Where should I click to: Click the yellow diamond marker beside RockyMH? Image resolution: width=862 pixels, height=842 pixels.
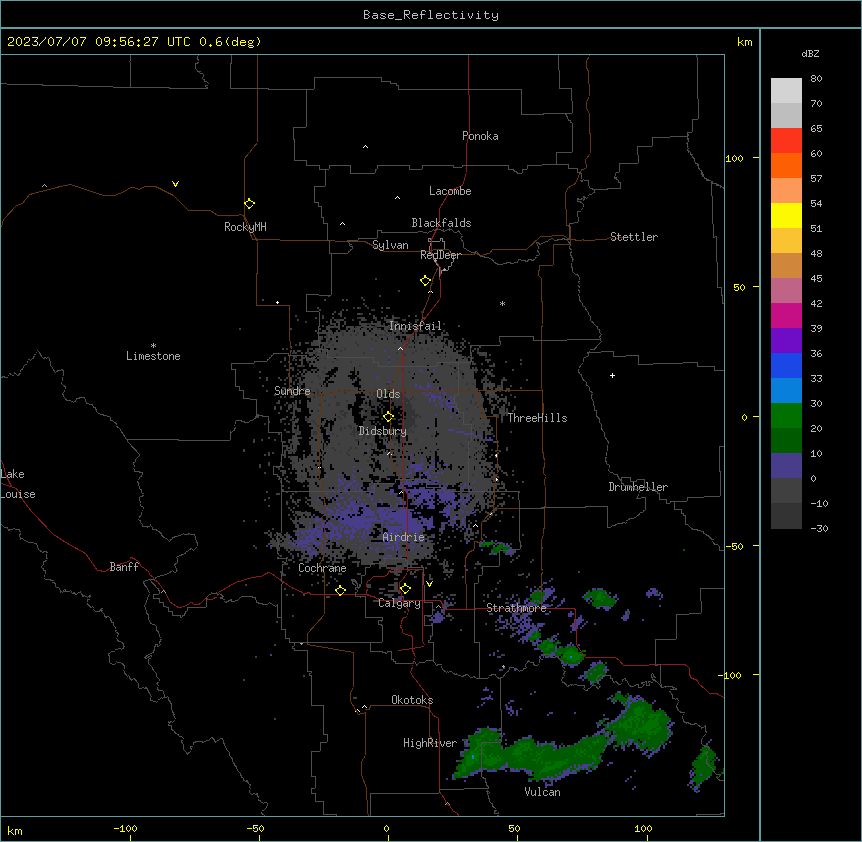(x=249, y=203)
